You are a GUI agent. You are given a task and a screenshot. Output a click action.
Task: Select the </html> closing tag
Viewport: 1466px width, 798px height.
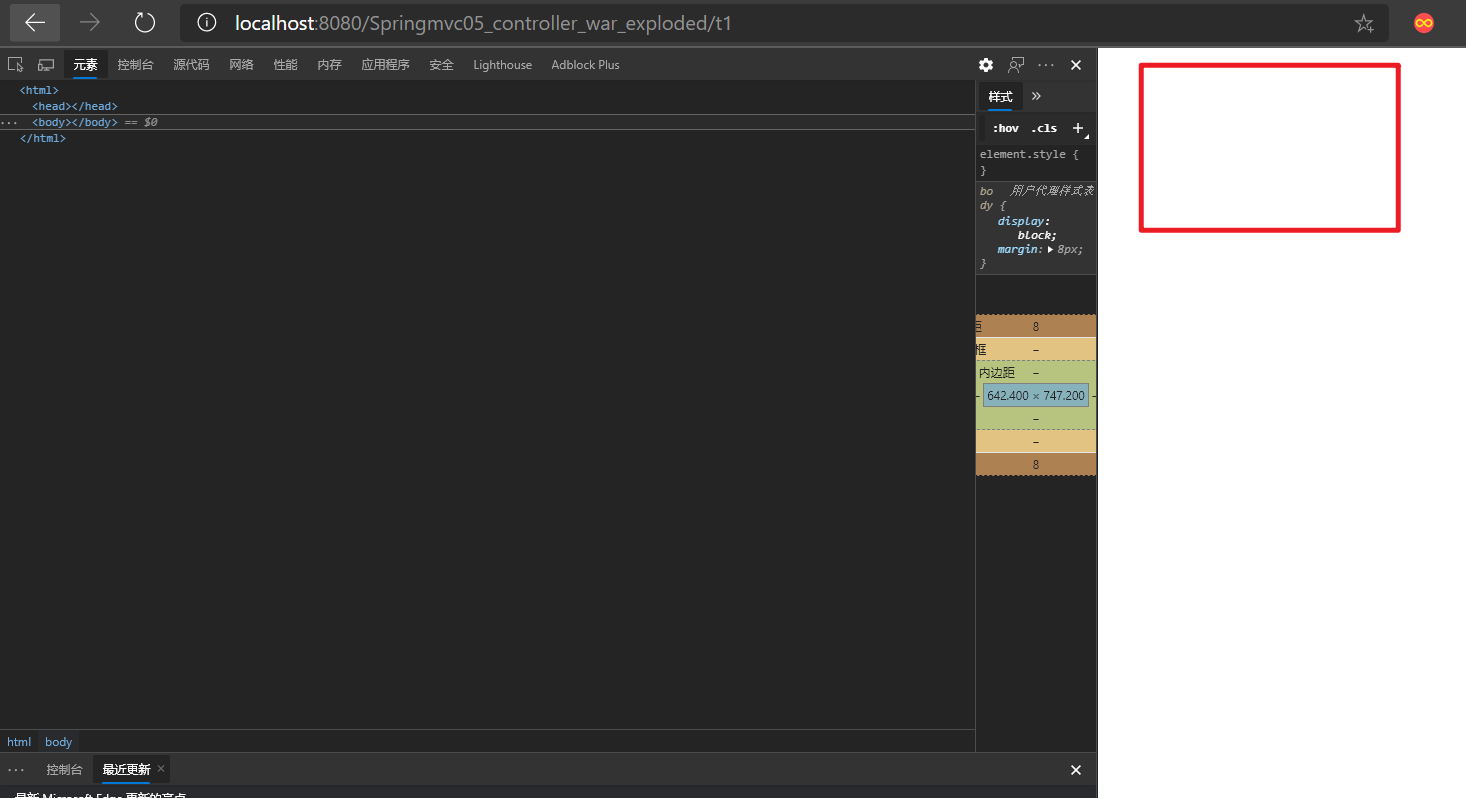43,138
